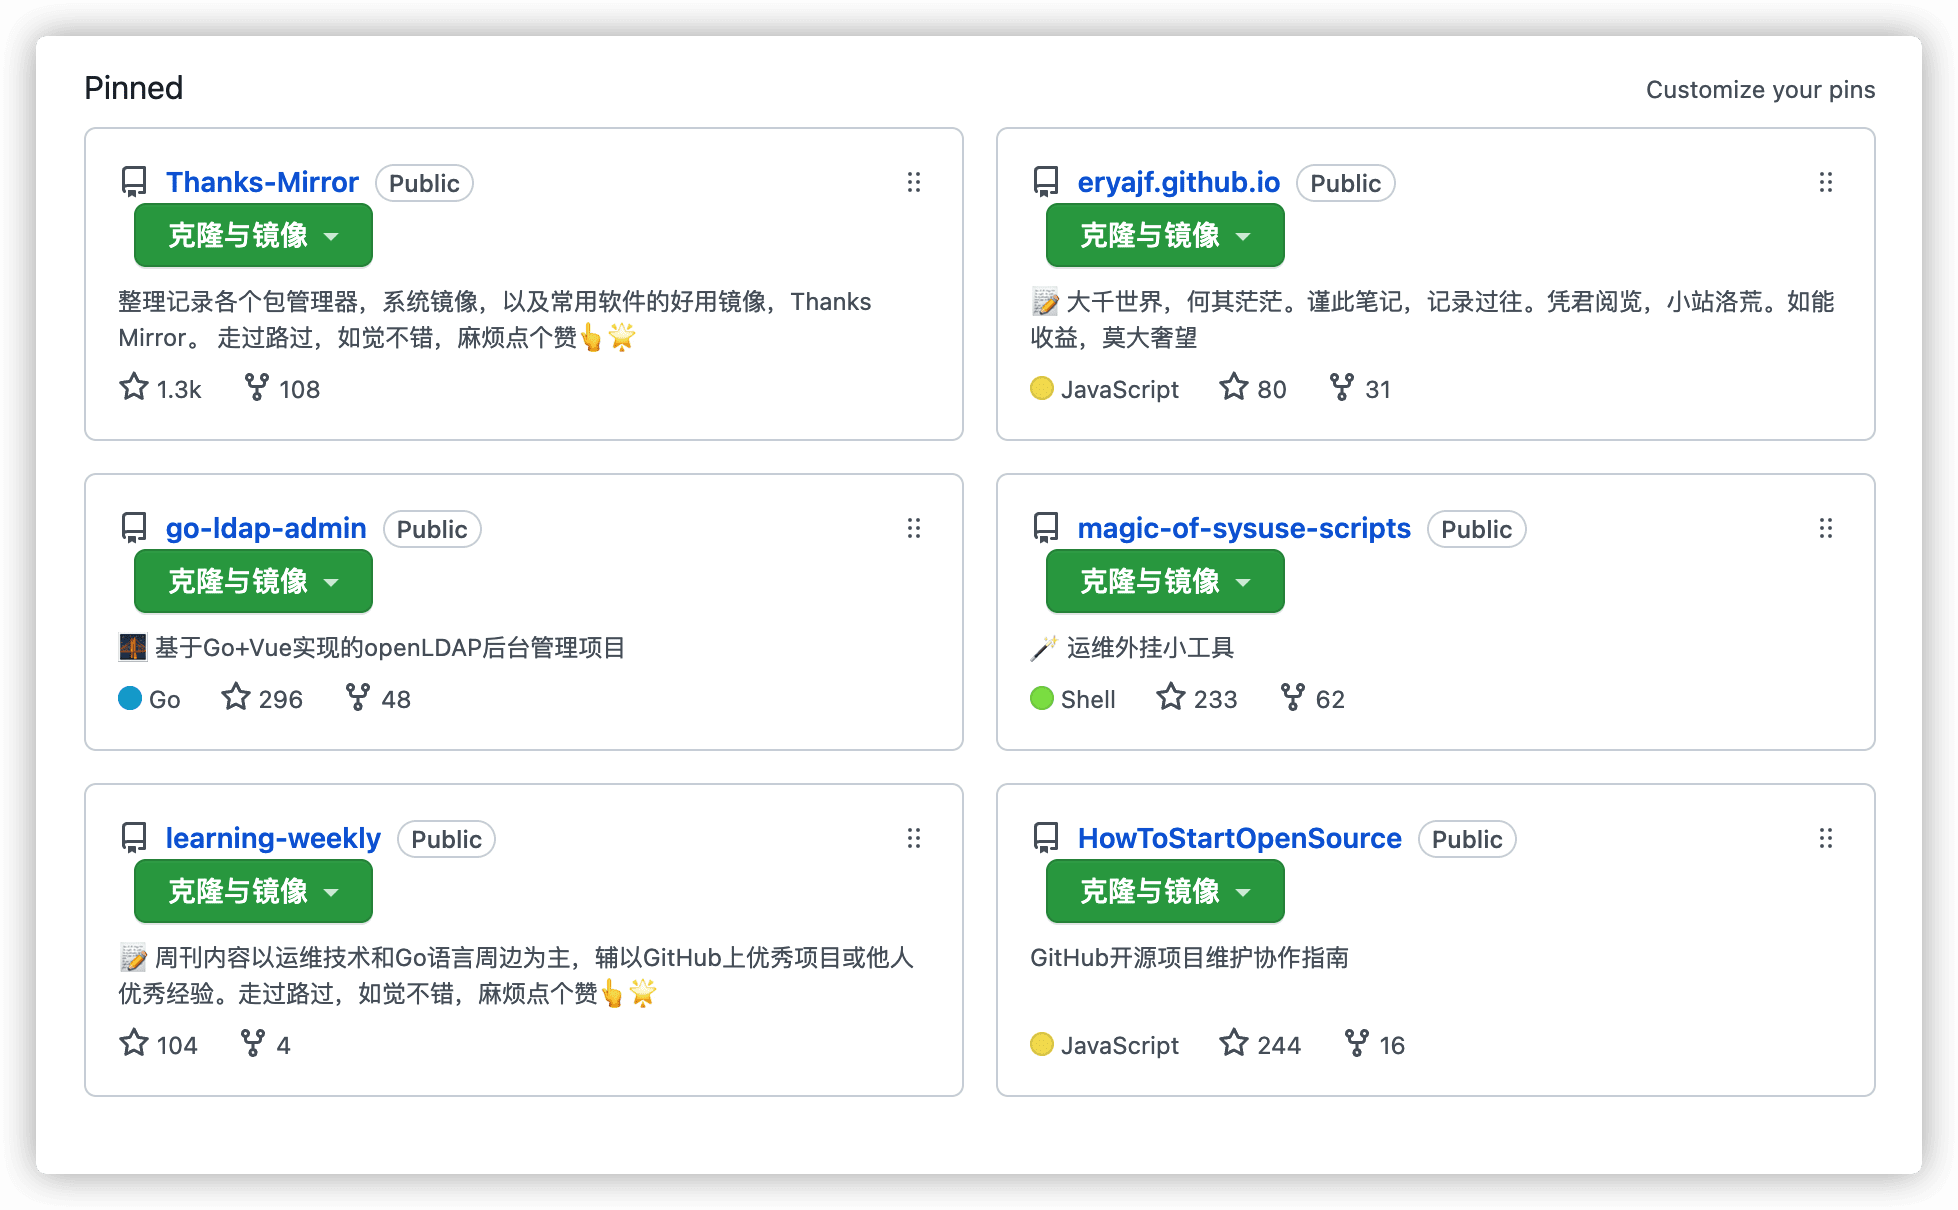Viewport: 1958px width, 1210px height.
Task: Open the Thanks-Mirror repository link
Action: pyautogui.click(x=262, y=182)
